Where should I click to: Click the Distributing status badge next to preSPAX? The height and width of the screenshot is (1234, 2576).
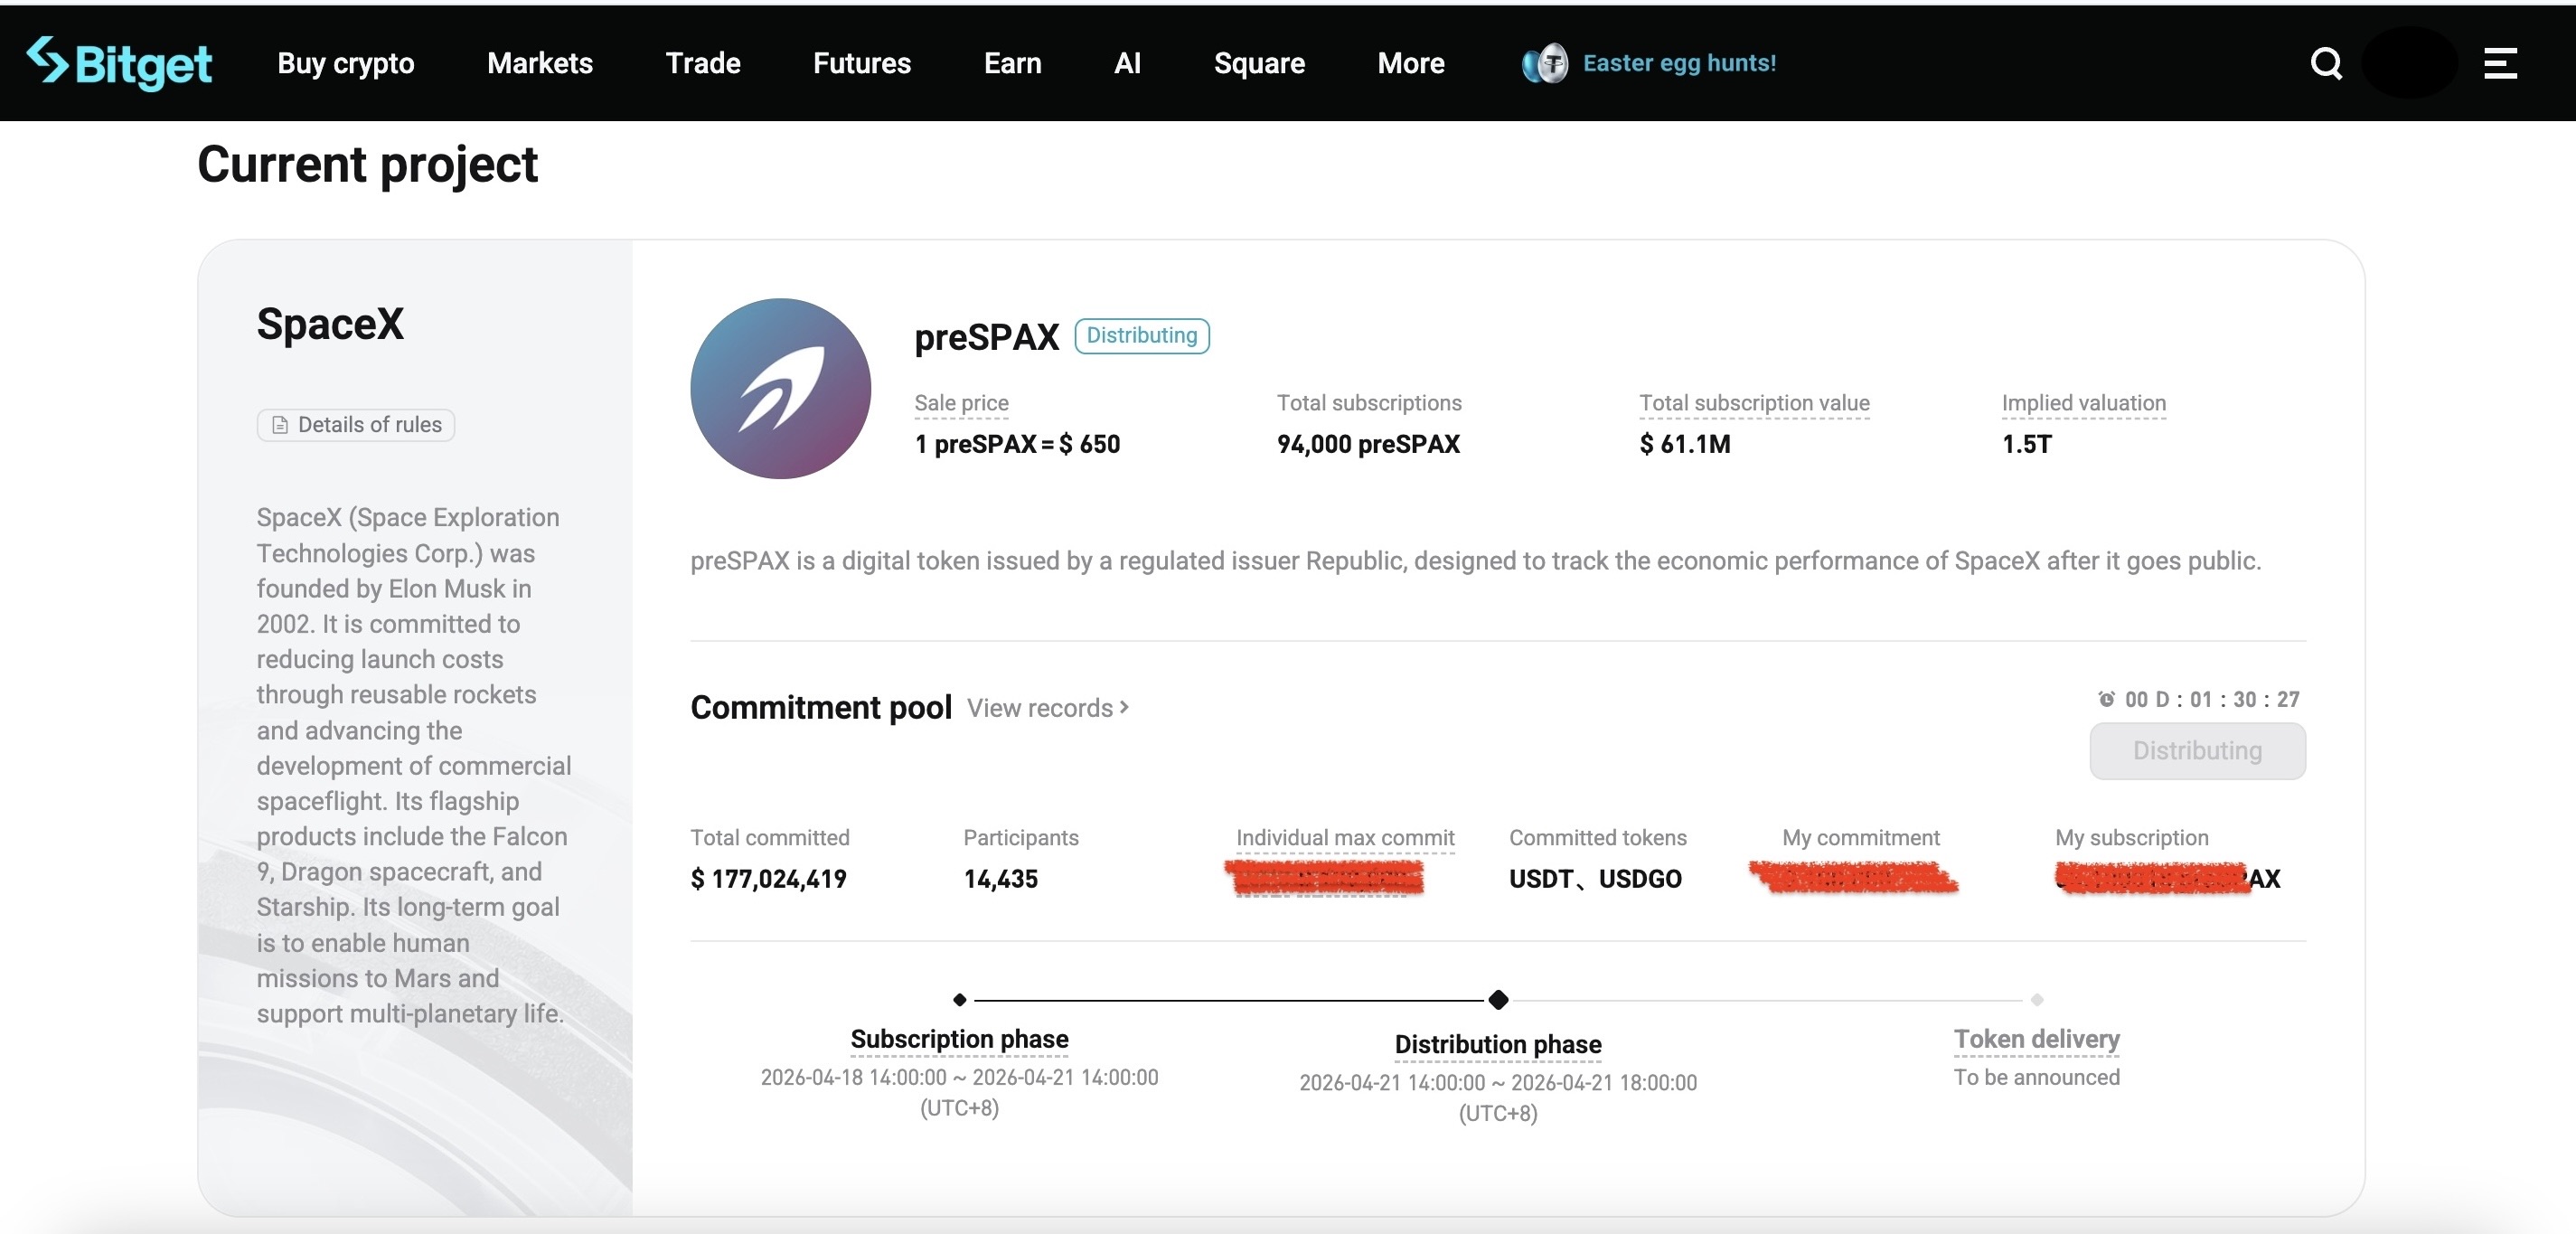(1142, 336)
